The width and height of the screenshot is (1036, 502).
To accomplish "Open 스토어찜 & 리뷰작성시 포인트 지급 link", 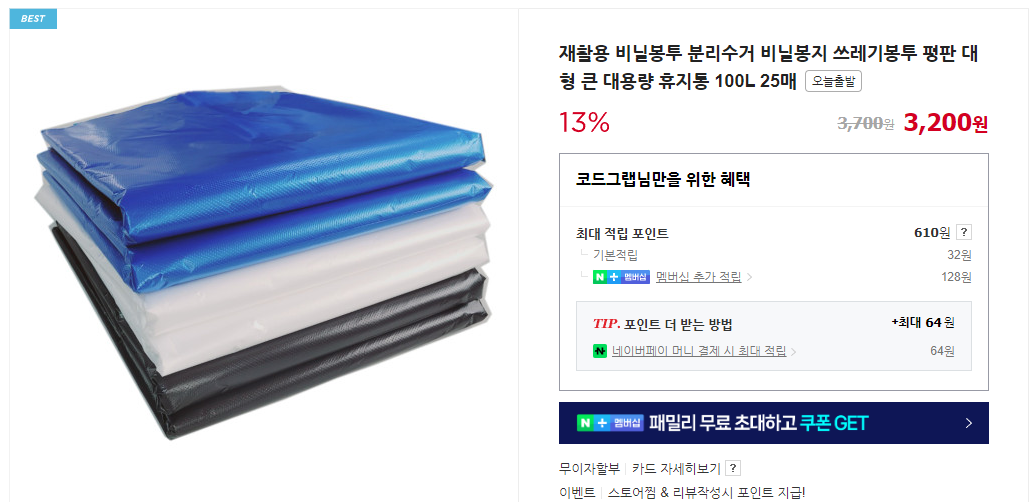I will coord(706,492).
